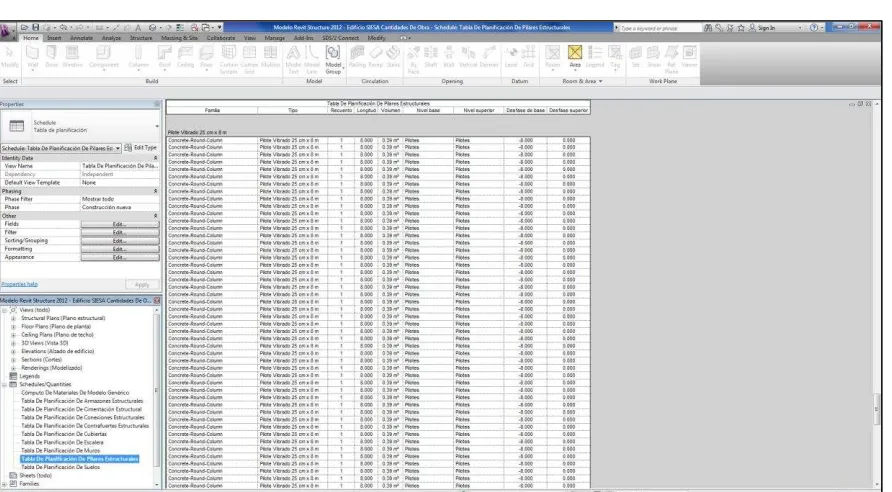Viewport: 892px width, 492px height.
Task: Switch to the Manage ribbon tab
Action: 274,38
